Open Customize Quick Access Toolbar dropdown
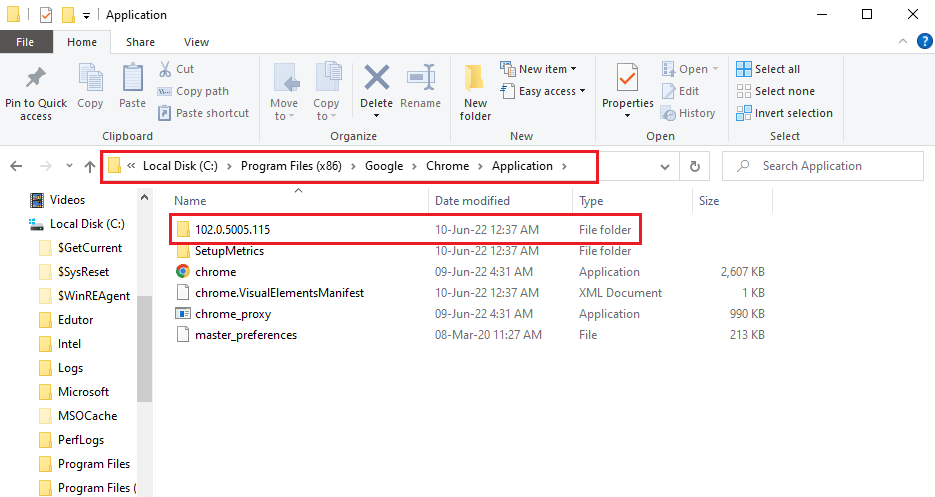935x497 pixels. coord(86,16)
